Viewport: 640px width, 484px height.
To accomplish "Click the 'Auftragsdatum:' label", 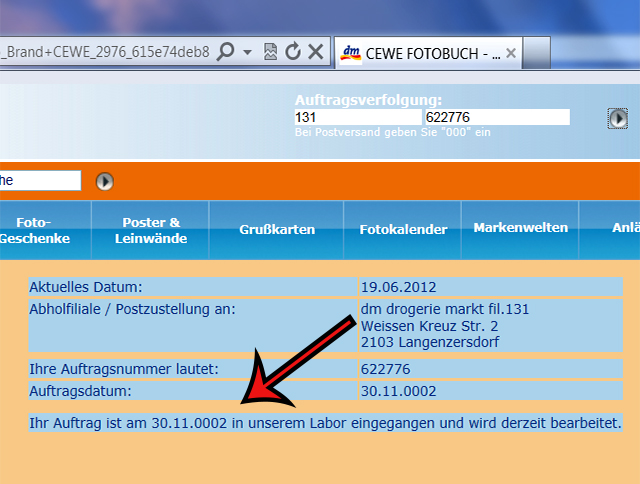I will pyautogui.click(x=80, y=391).
